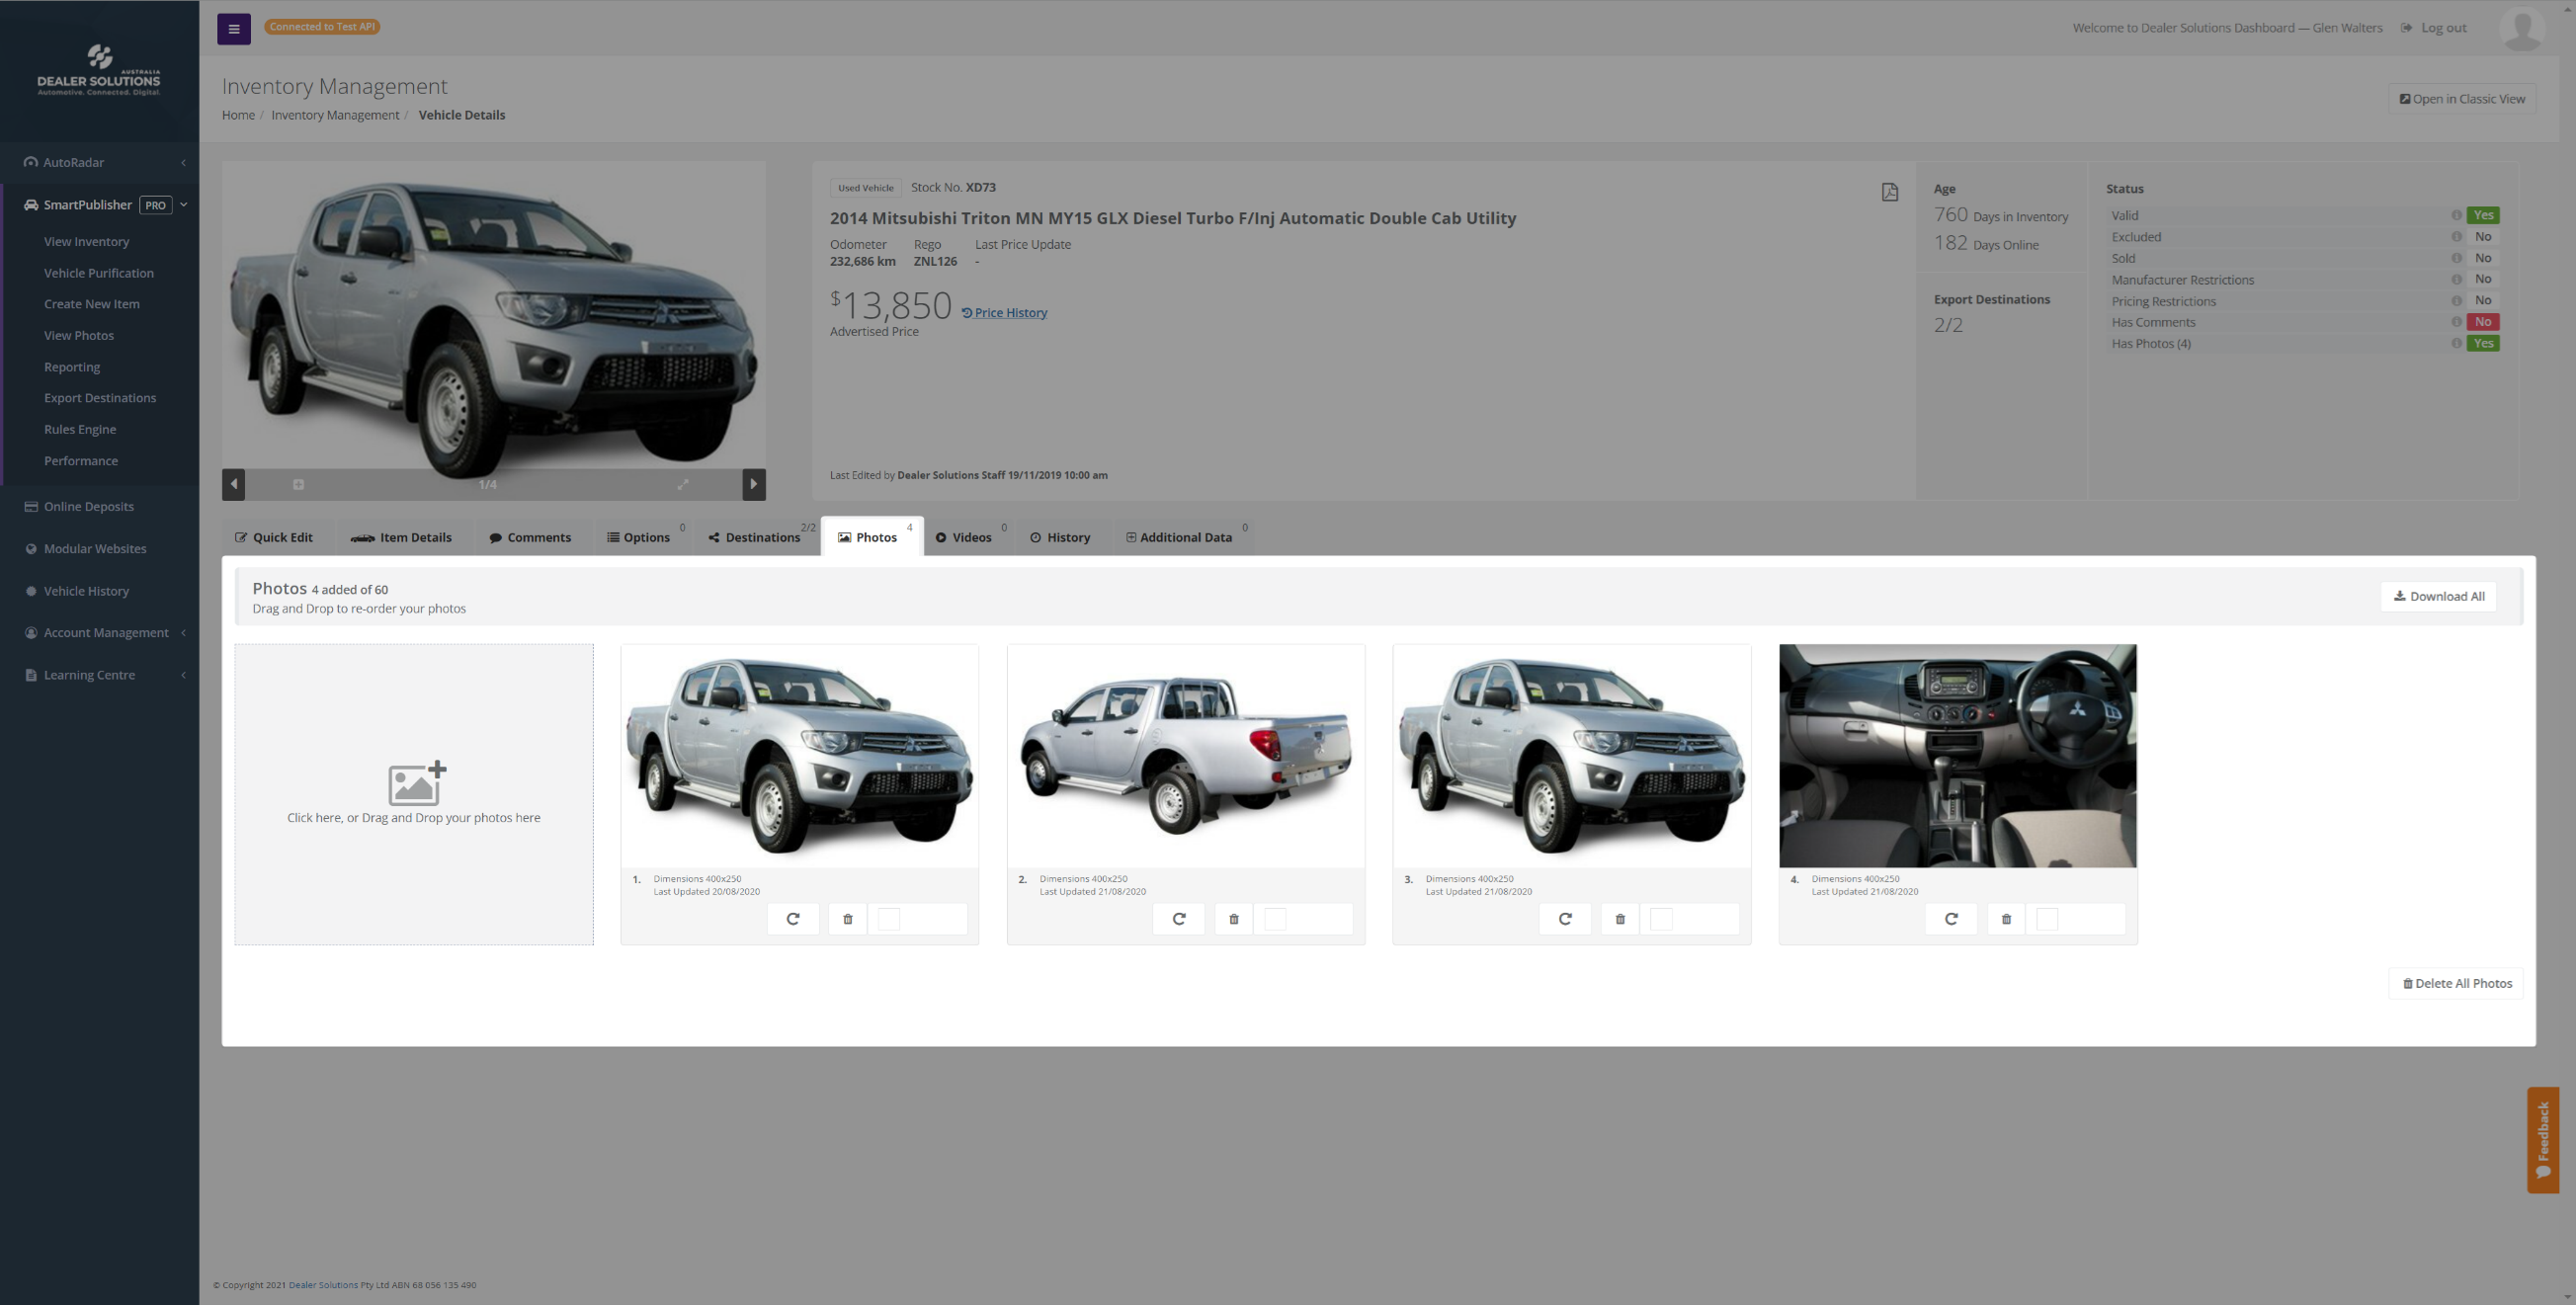Image resolution: width=2576 pixels, height=1305 pixels.
Task: Click the Dealer Solutions logo
Action: coord(99,70)
